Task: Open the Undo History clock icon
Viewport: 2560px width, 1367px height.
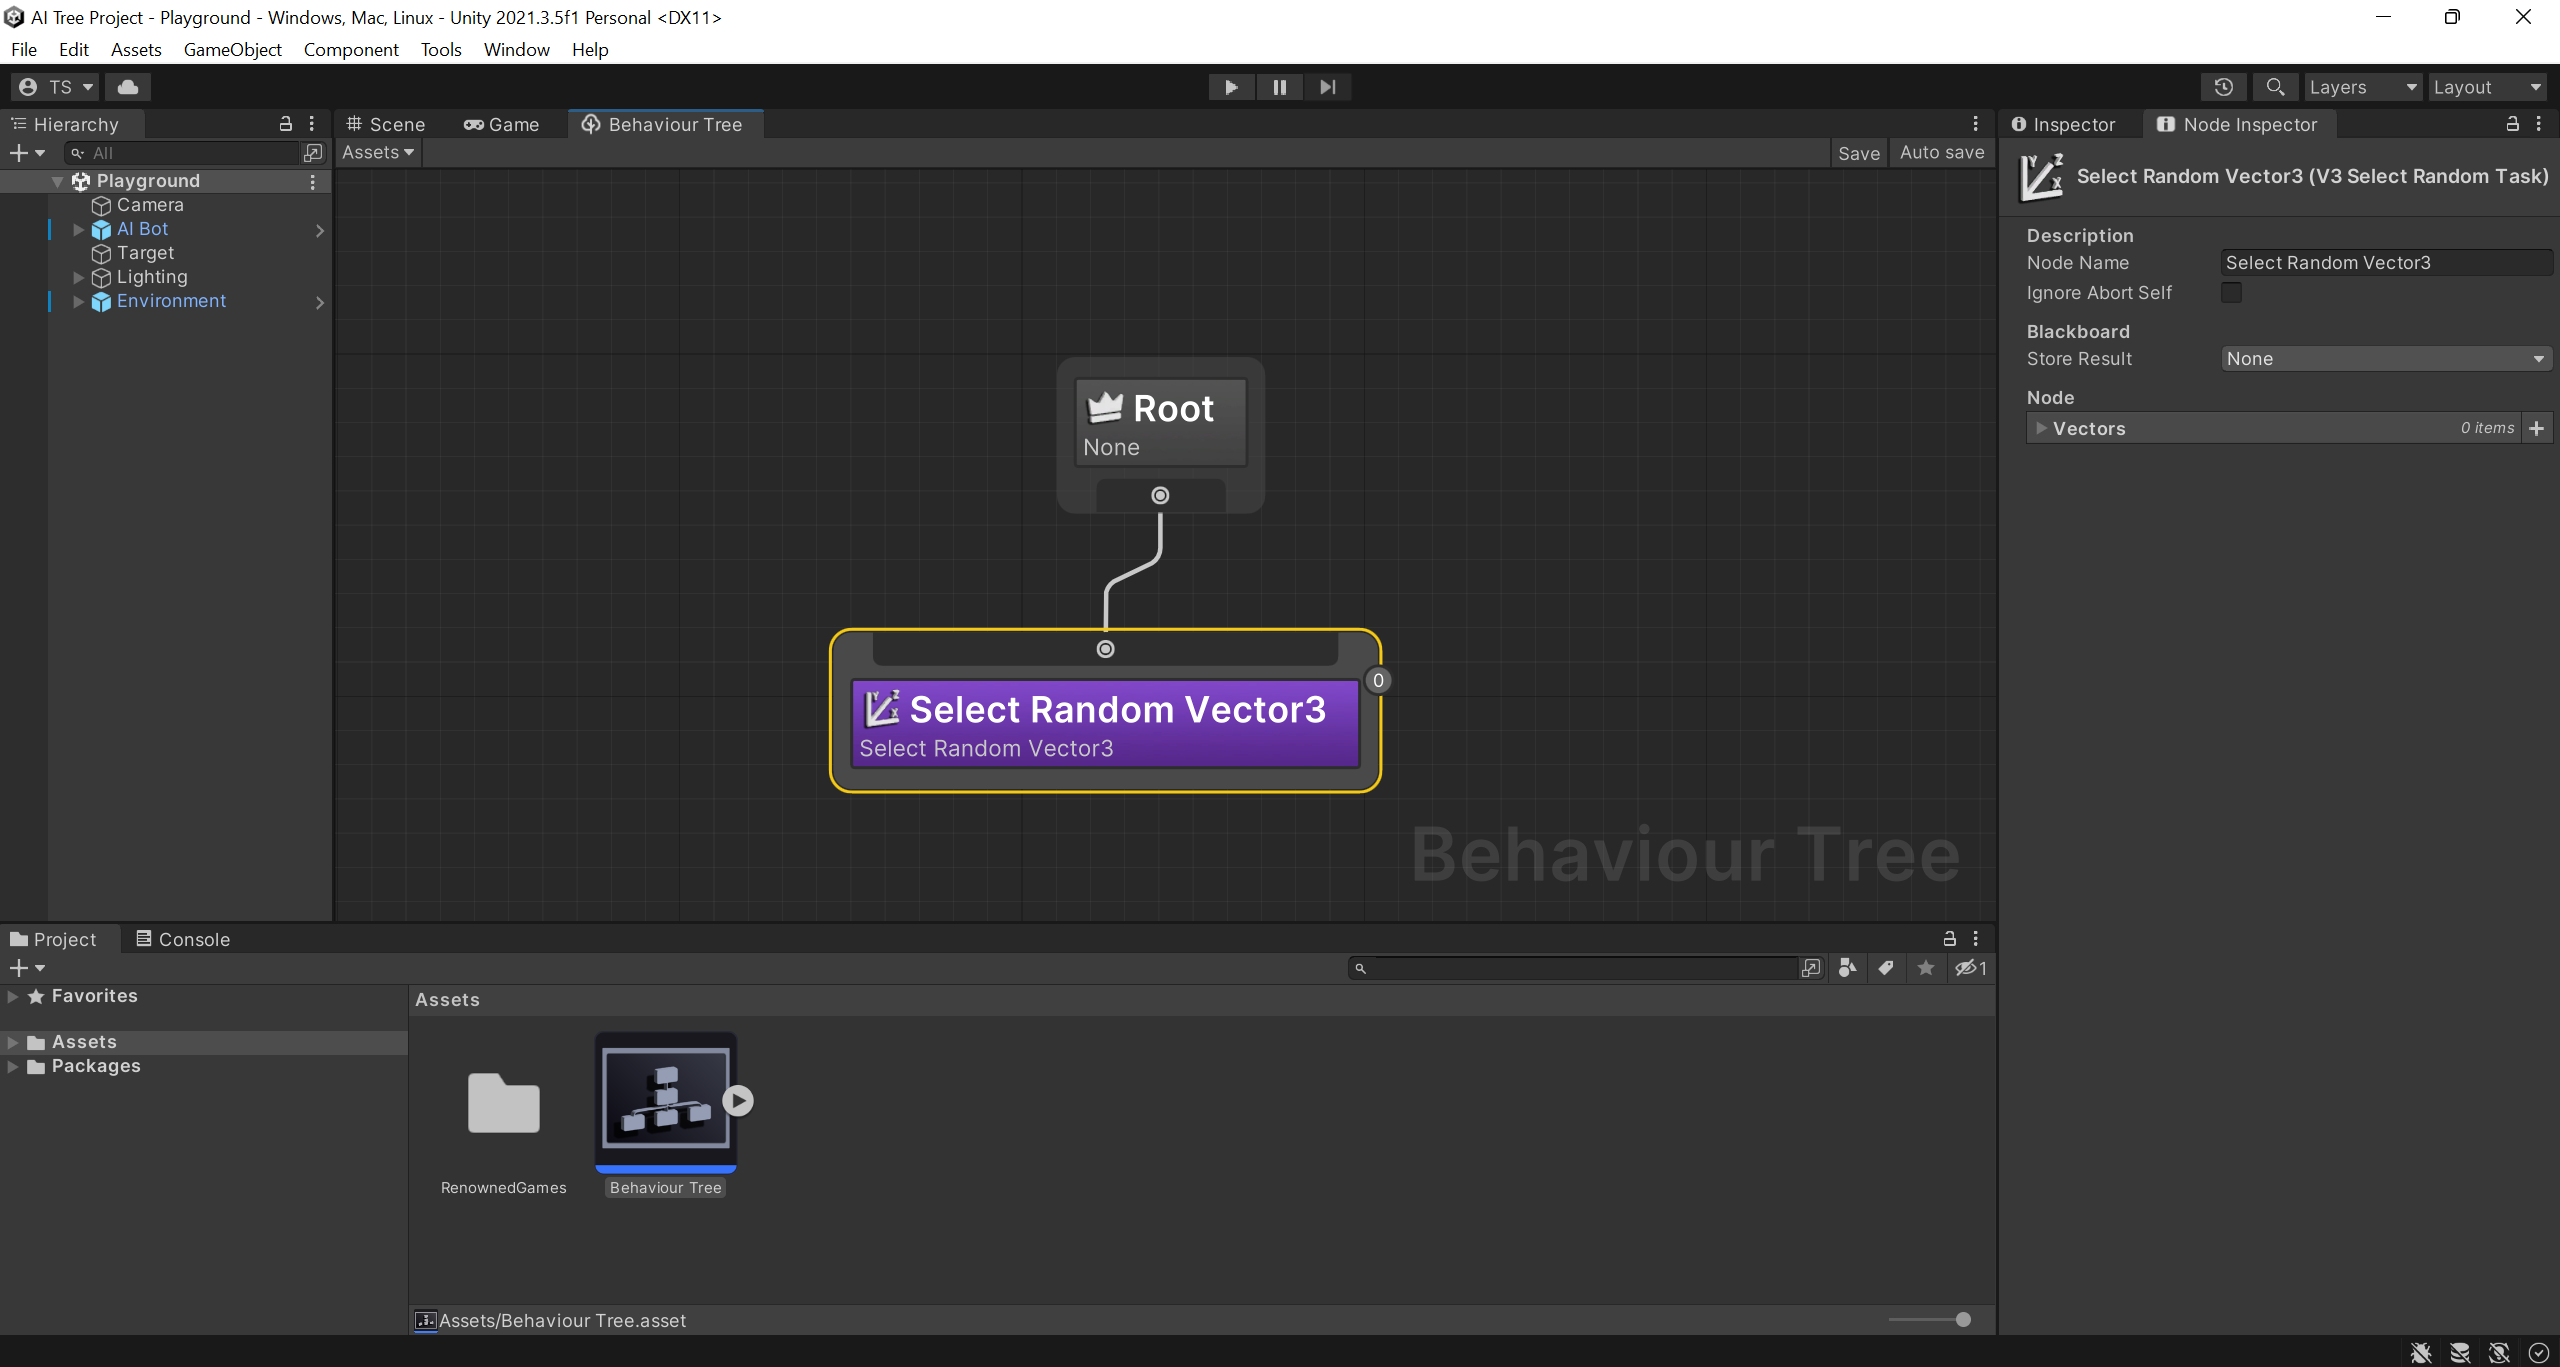Action: pos(2223,87)
